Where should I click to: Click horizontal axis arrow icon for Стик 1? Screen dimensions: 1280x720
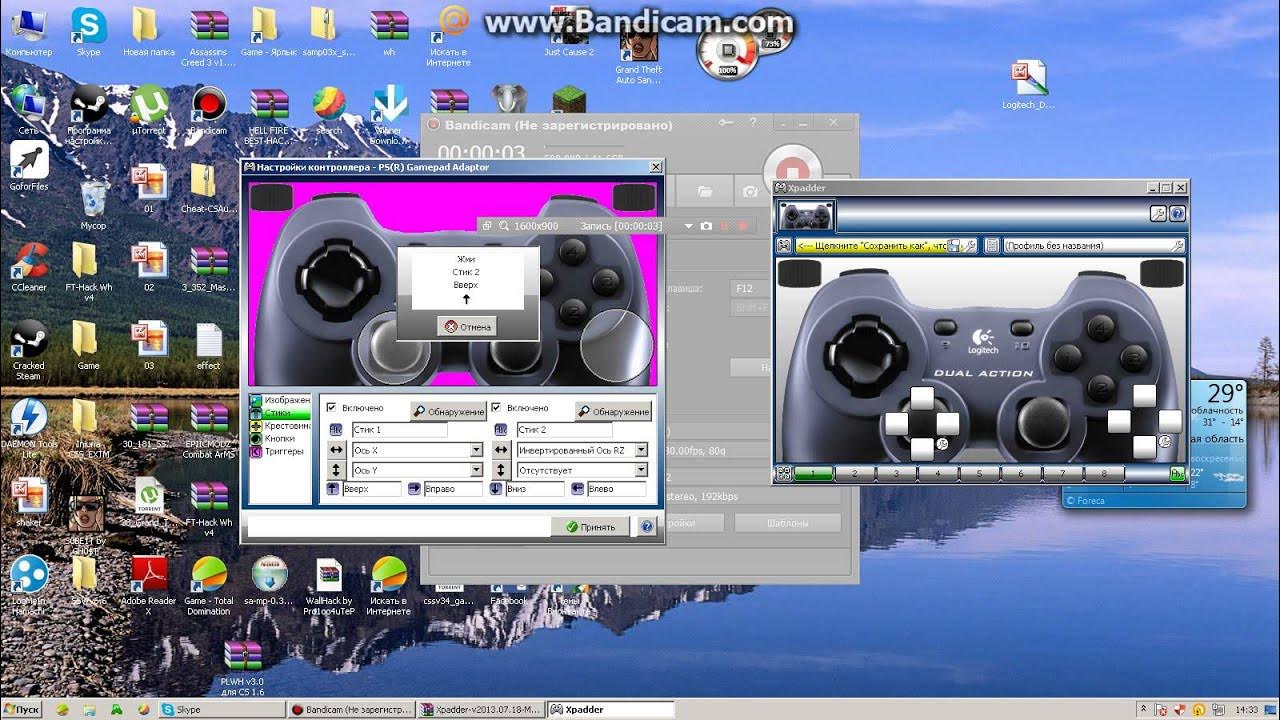(x=335, y=450)
